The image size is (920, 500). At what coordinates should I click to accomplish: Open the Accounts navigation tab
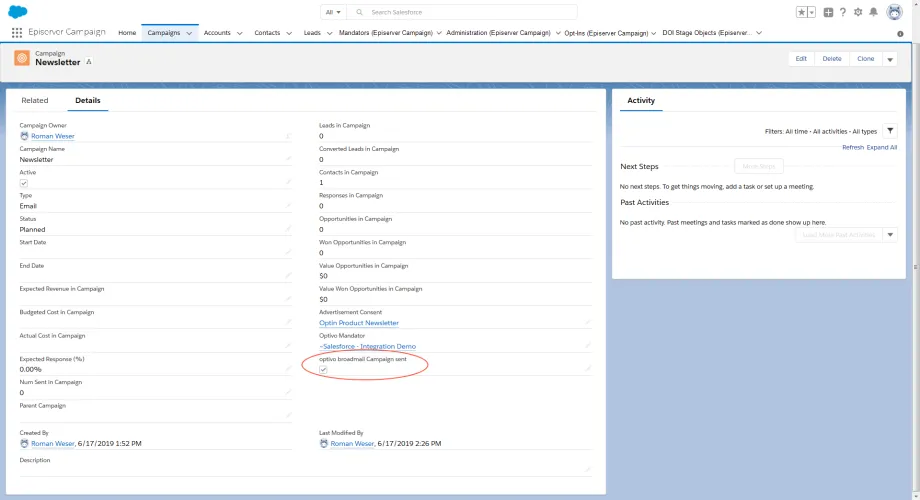(x=217, y=33)
